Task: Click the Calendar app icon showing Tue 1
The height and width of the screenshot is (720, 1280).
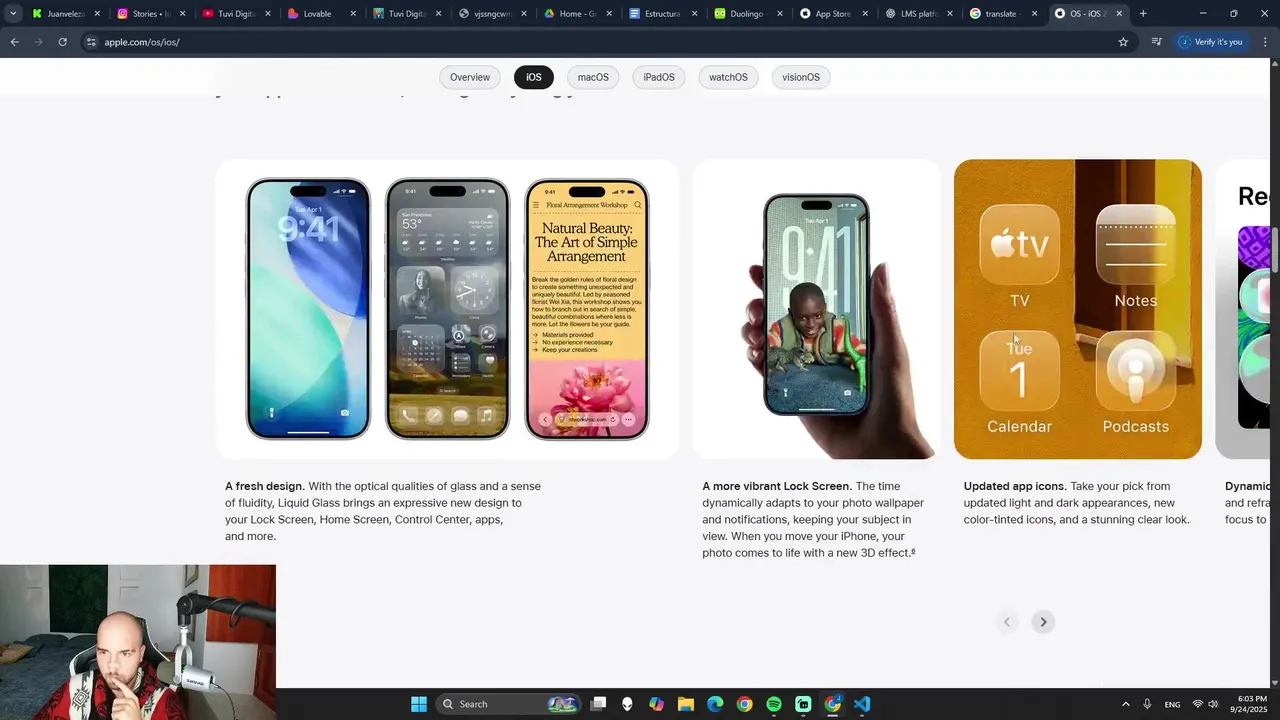Action: pos(1019,371)
